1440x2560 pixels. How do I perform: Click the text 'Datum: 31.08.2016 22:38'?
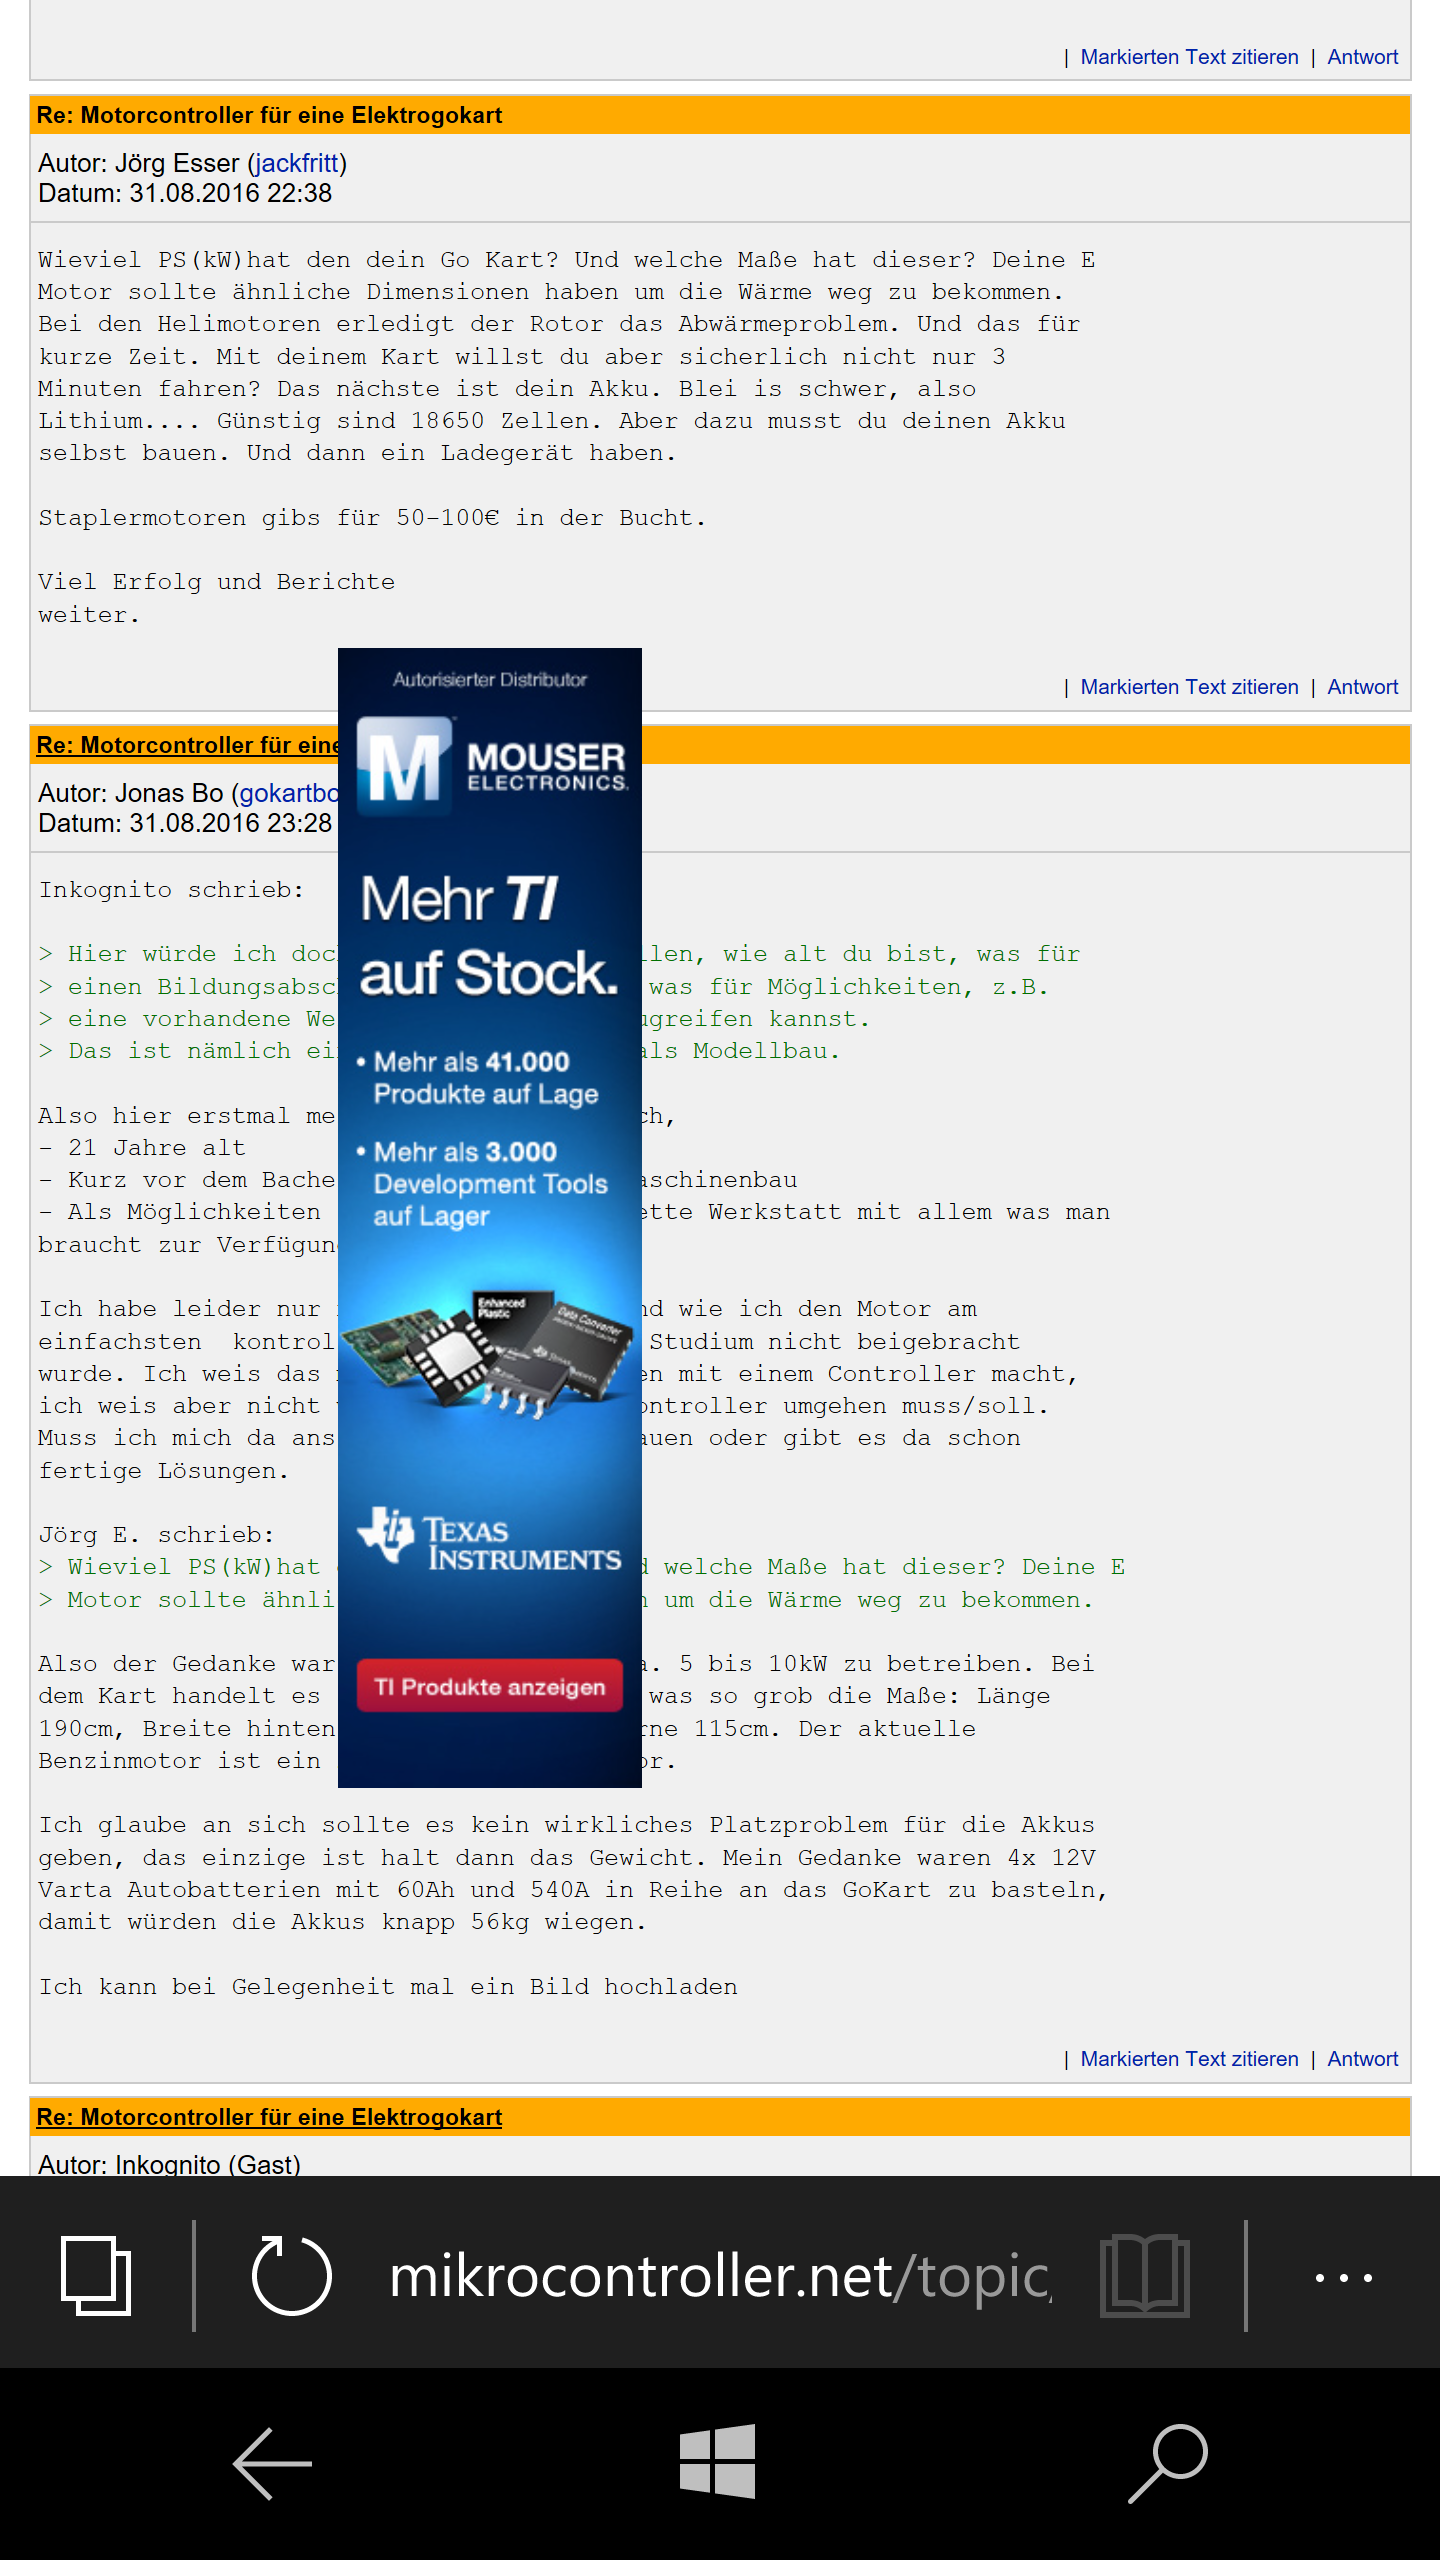coord(185,193)
